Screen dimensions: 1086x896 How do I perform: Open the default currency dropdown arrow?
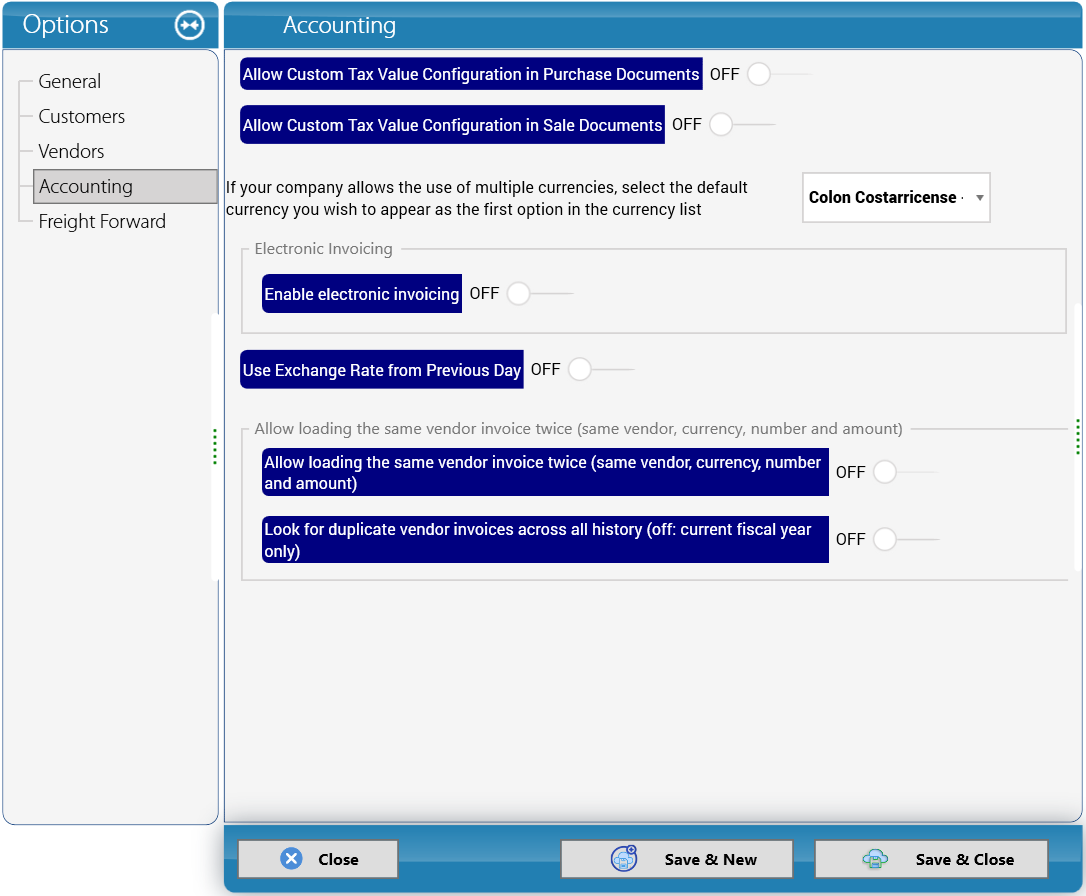point(979,197)
